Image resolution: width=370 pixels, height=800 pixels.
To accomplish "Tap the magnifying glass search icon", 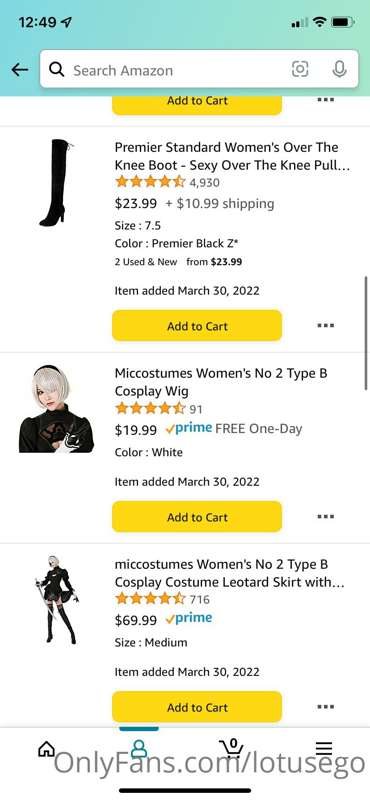I will (57, 69).
